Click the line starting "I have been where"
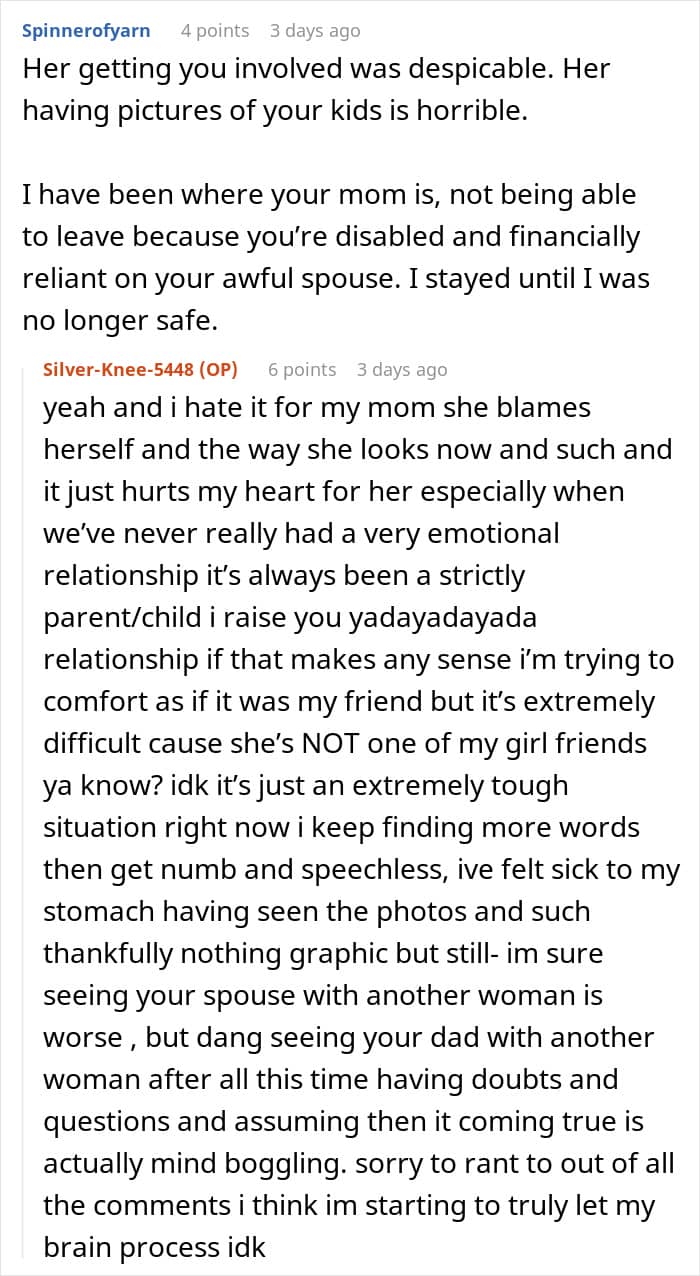Viewport: 700px width, 1276px height. [x=329, y=194]
